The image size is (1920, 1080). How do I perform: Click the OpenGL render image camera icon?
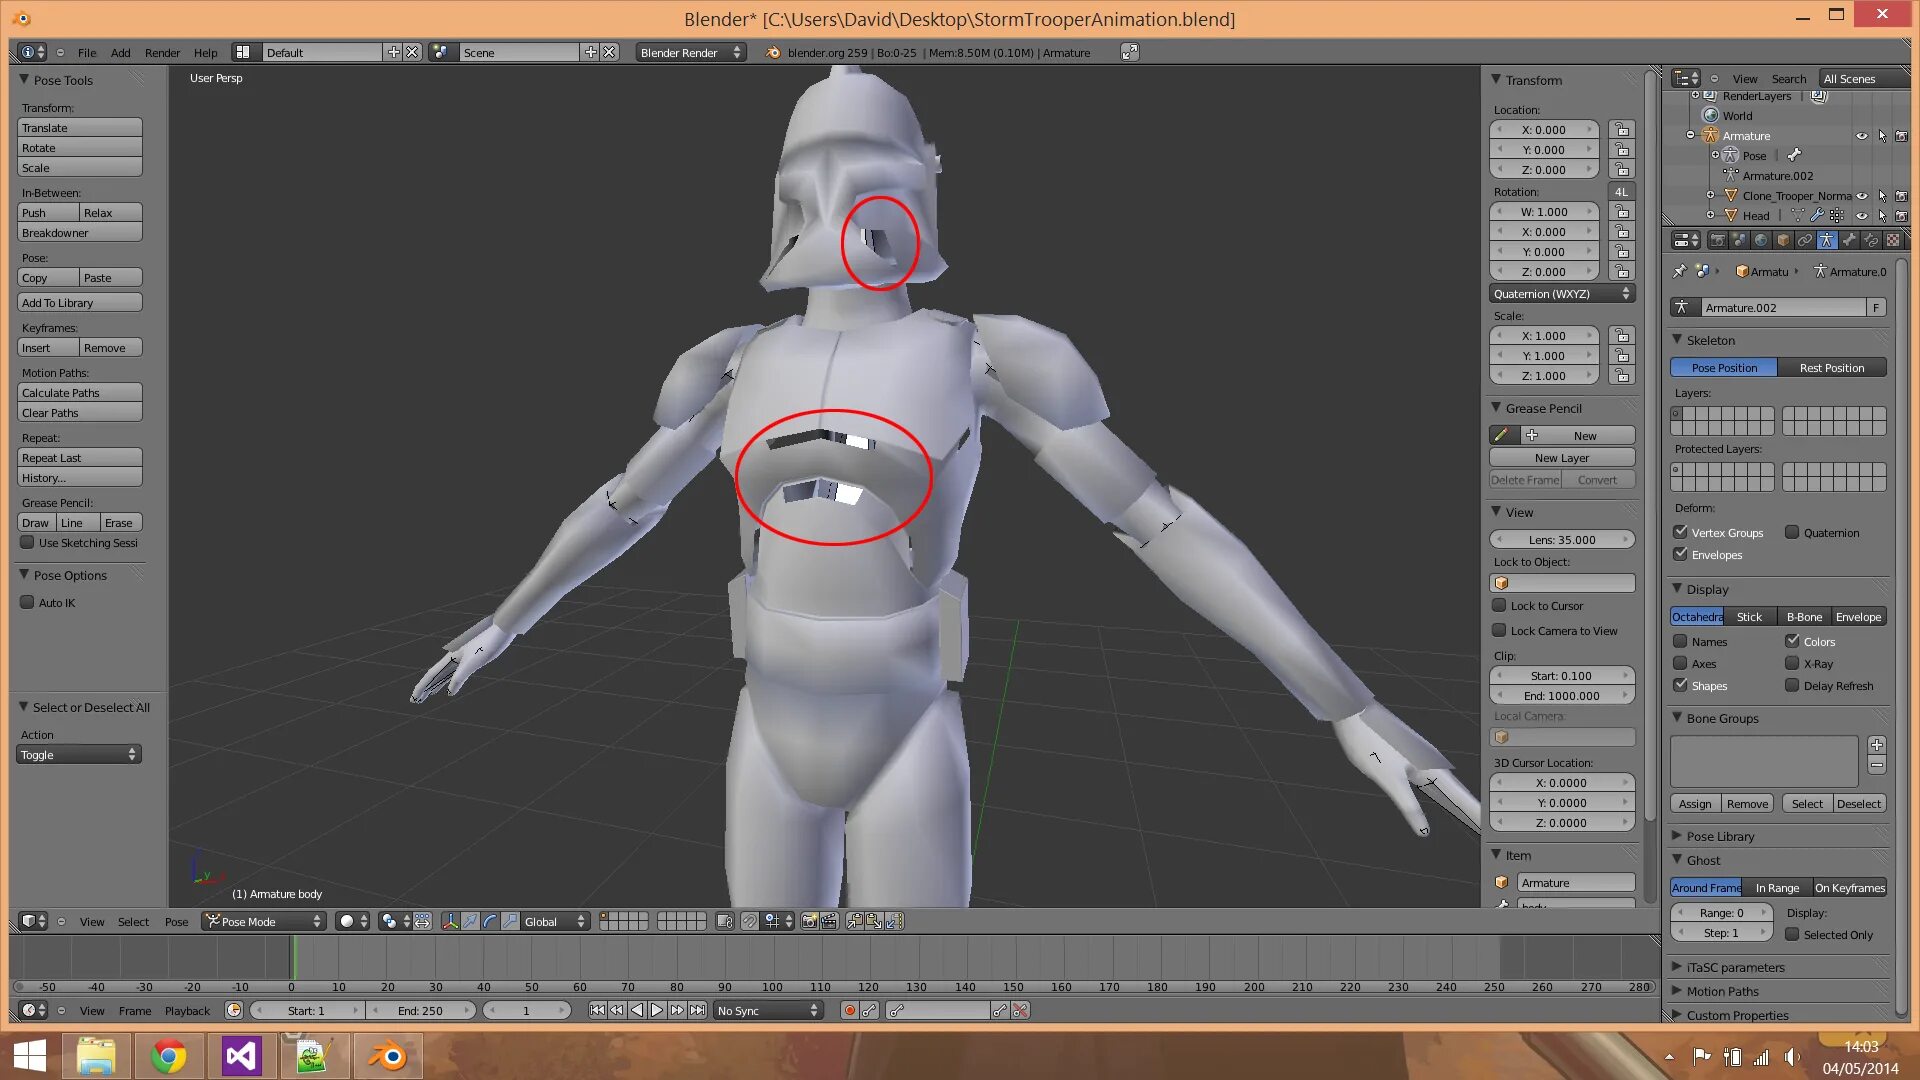click(809, 921)
